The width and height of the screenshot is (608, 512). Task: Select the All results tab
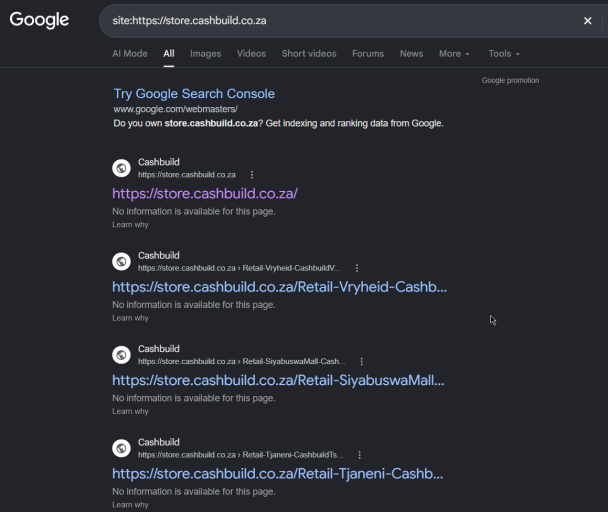(x=169, y=54)
